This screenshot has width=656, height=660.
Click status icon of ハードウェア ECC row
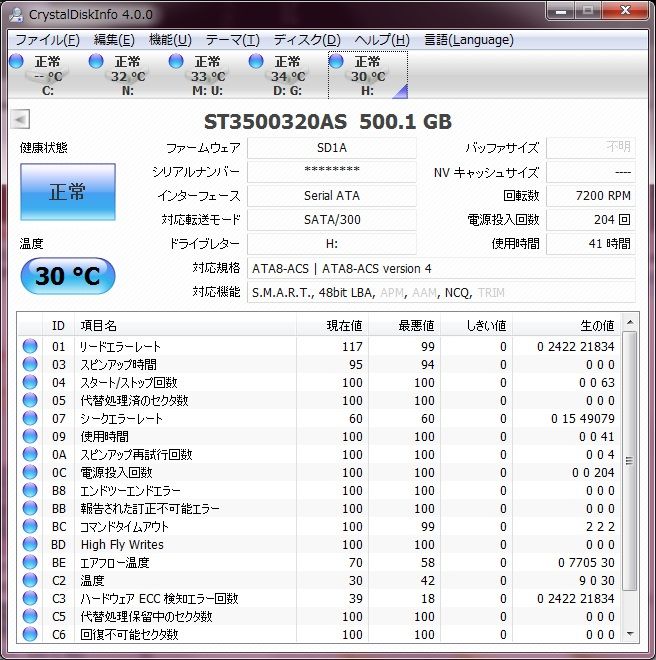point(30,598)
